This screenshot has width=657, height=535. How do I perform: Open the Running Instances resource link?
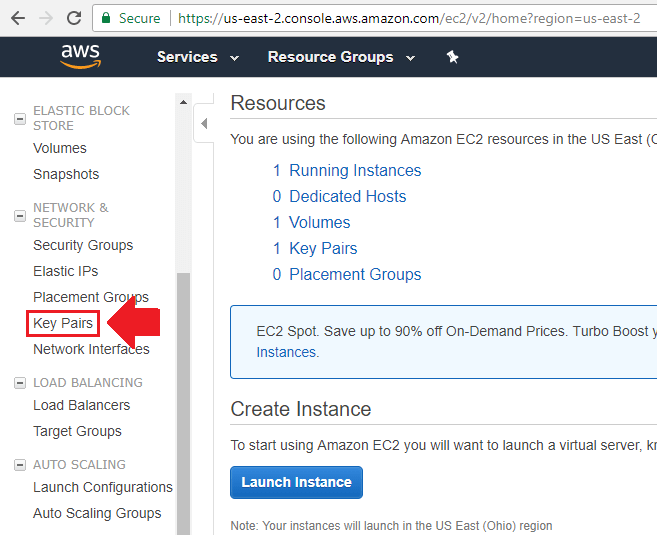(x=355, y=171)
